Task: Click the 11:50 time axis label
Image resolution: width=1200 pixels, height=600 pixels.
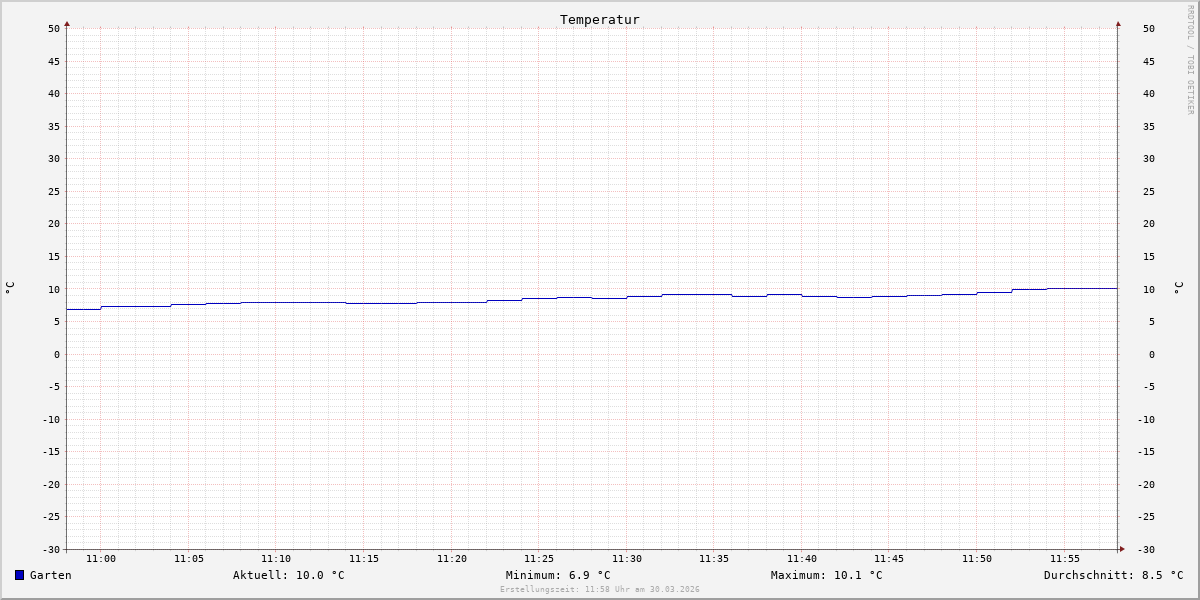Action: pos(977,559)
